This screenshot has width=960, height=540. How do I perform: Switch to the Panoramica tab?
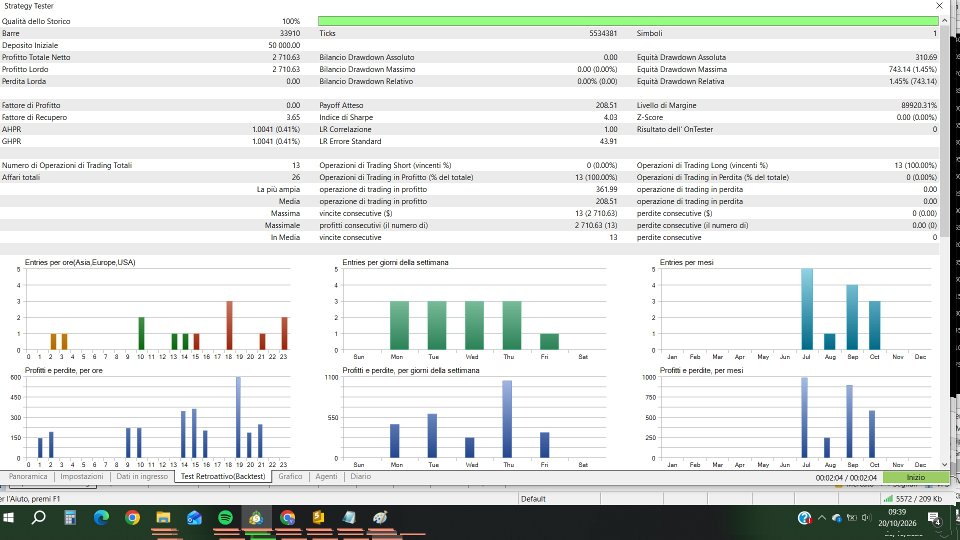pyautogui.click(x=28, y=476)
